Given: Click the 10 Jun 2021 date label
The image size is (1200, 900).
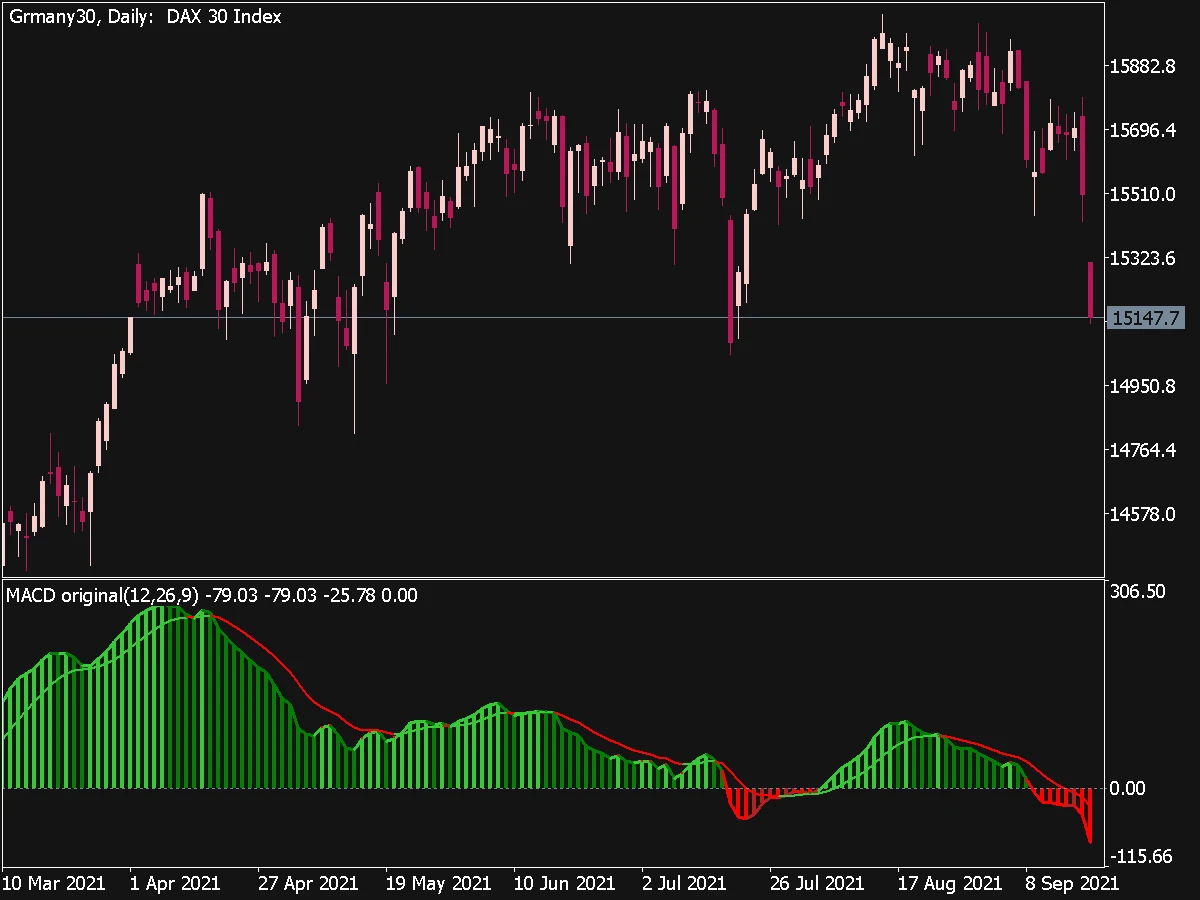Looking at the screenshot, I should coord(564,884).
